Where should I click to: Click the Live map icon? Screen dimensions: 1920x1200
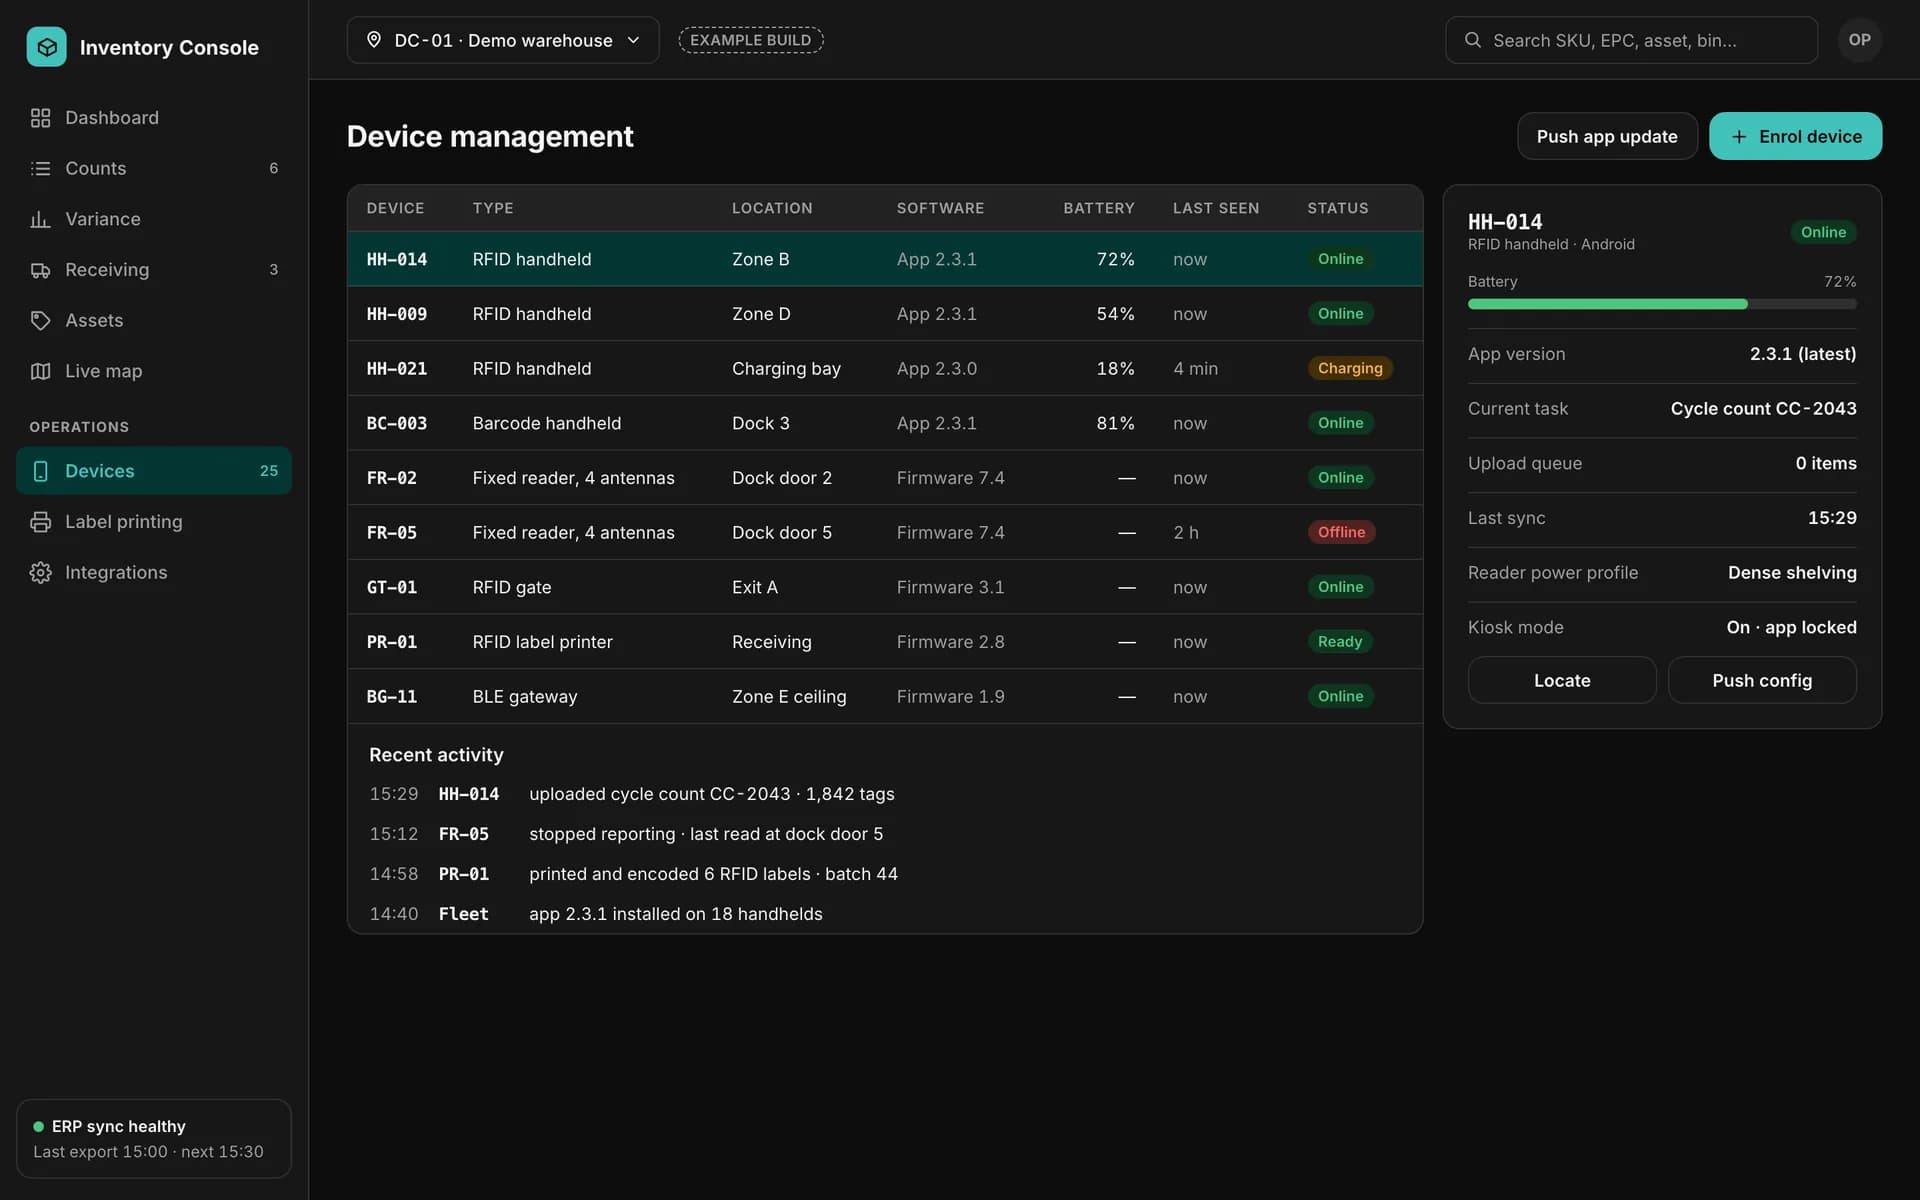(x=40, y=371)
